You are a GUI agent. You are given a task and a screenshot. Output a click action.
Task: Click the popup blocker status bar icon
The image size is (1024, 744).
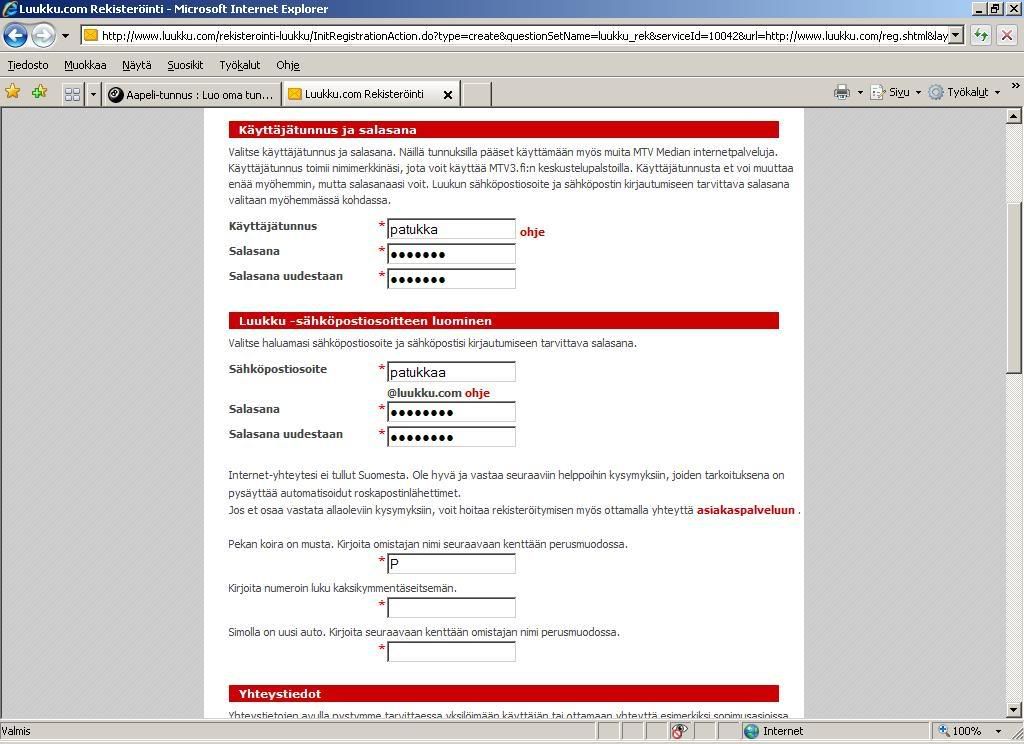679,731
